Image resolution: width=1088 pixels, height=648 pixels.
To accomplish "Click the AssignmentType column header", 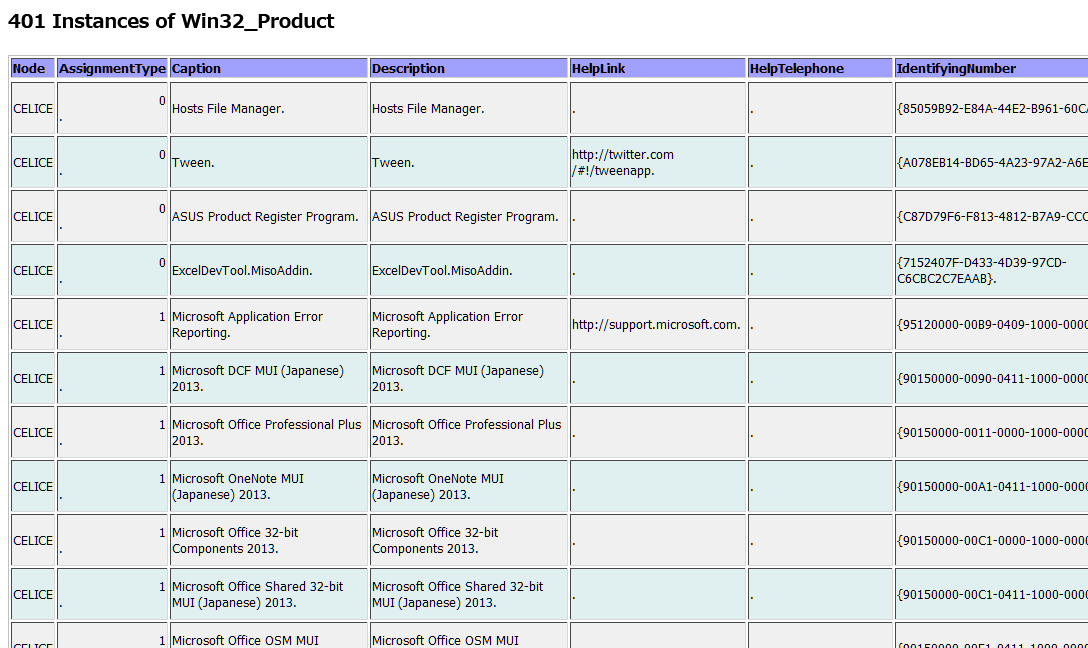I will pos(112,69).
